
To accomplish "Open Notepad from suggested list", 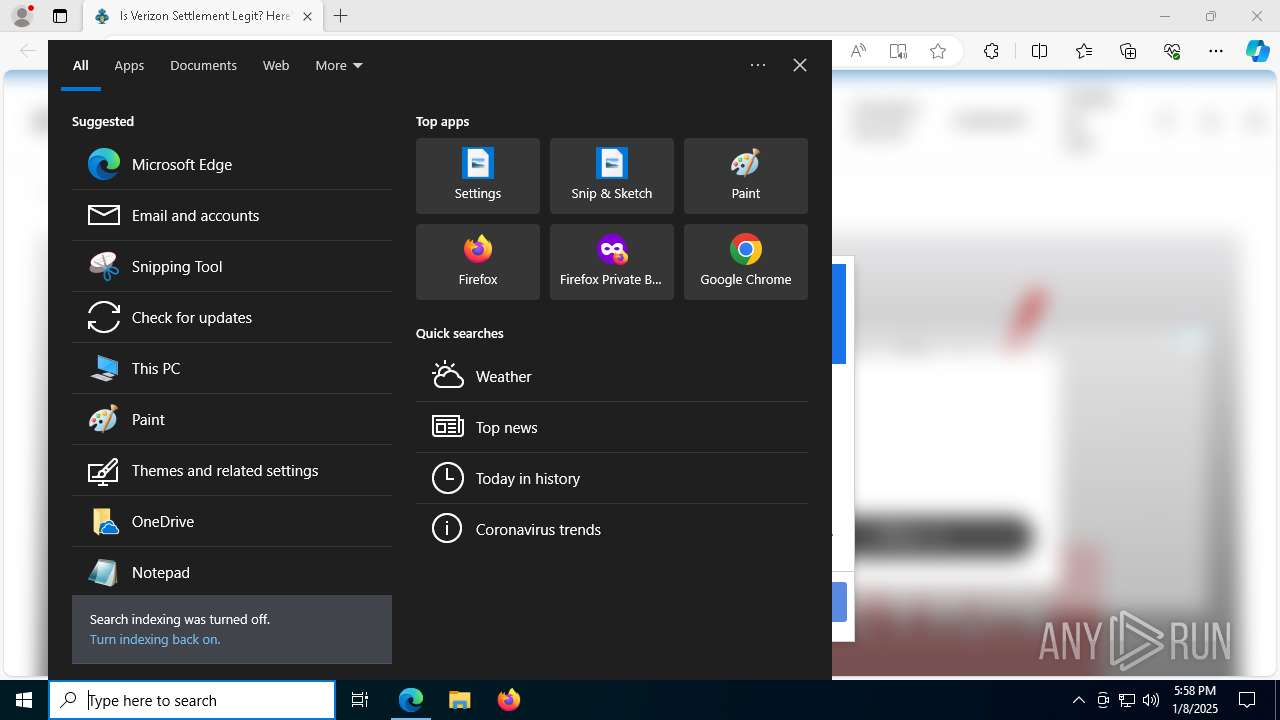I will point(232,572).
